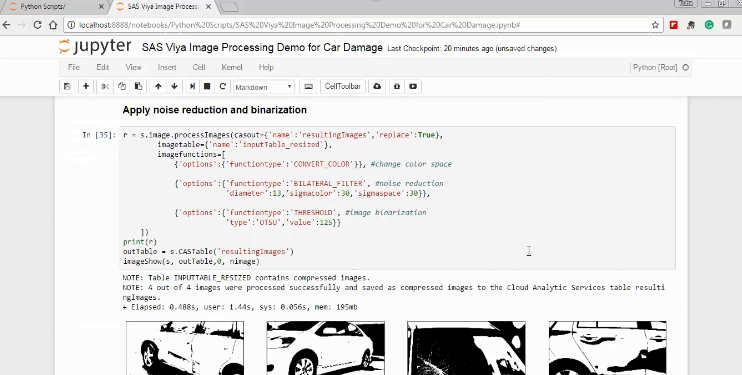Click the Last Checkpoint status text
This screenshot has width=742, height=375.
[x=472, y=48]
